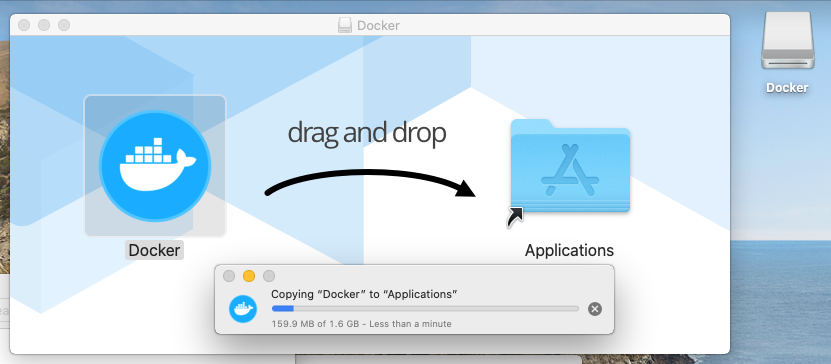Viewport: 831px width, 364px height.
Task: Click the Docker desktop volume label
Action: click(787, 88)
